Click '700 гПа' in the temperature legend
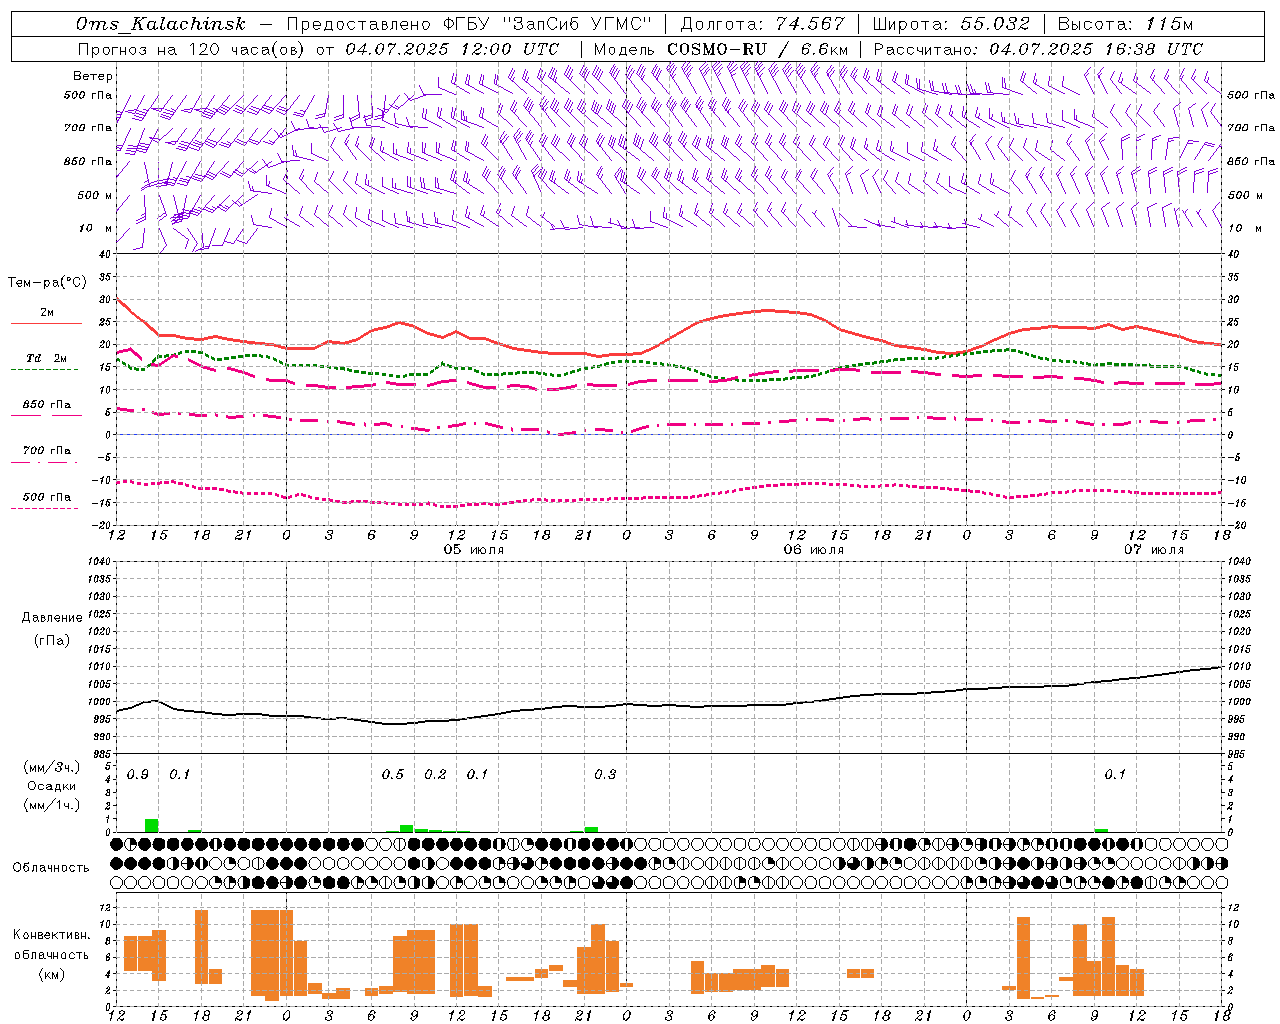1280x1024 pixels. (46, 450)
